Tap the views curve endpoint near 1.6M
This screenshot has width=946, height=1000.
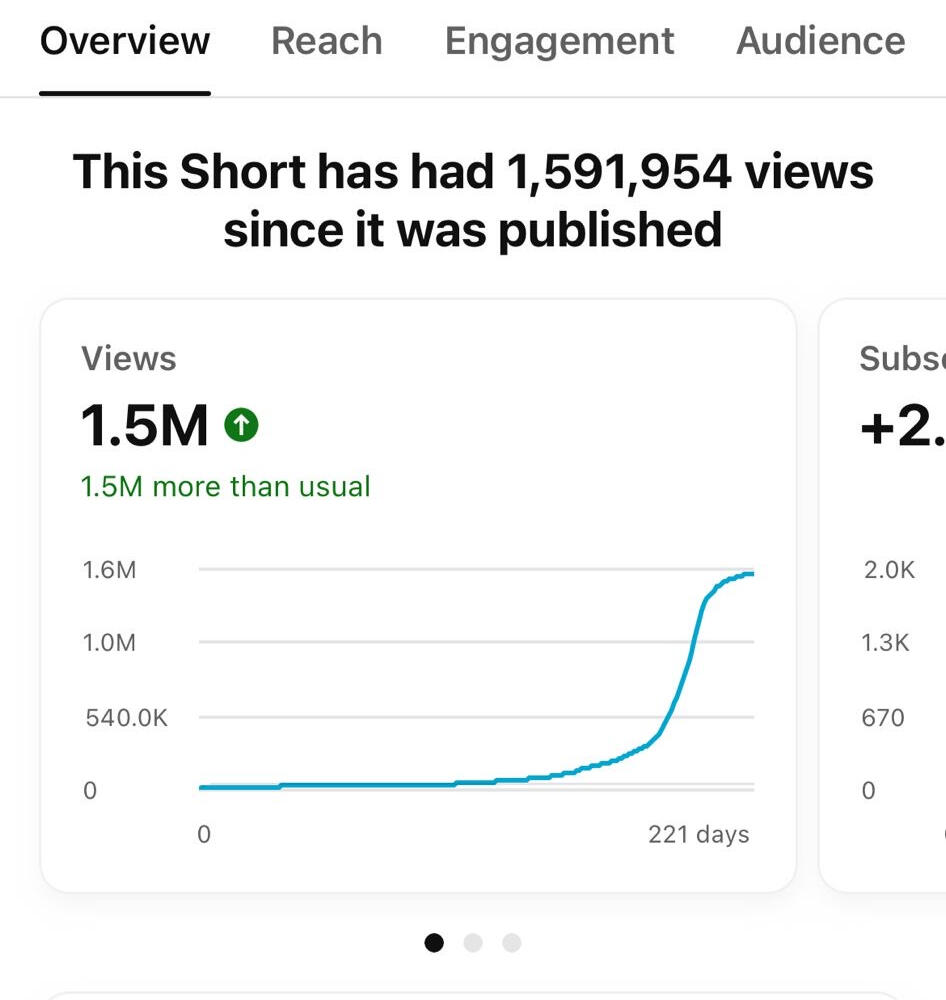pos(748,574)
